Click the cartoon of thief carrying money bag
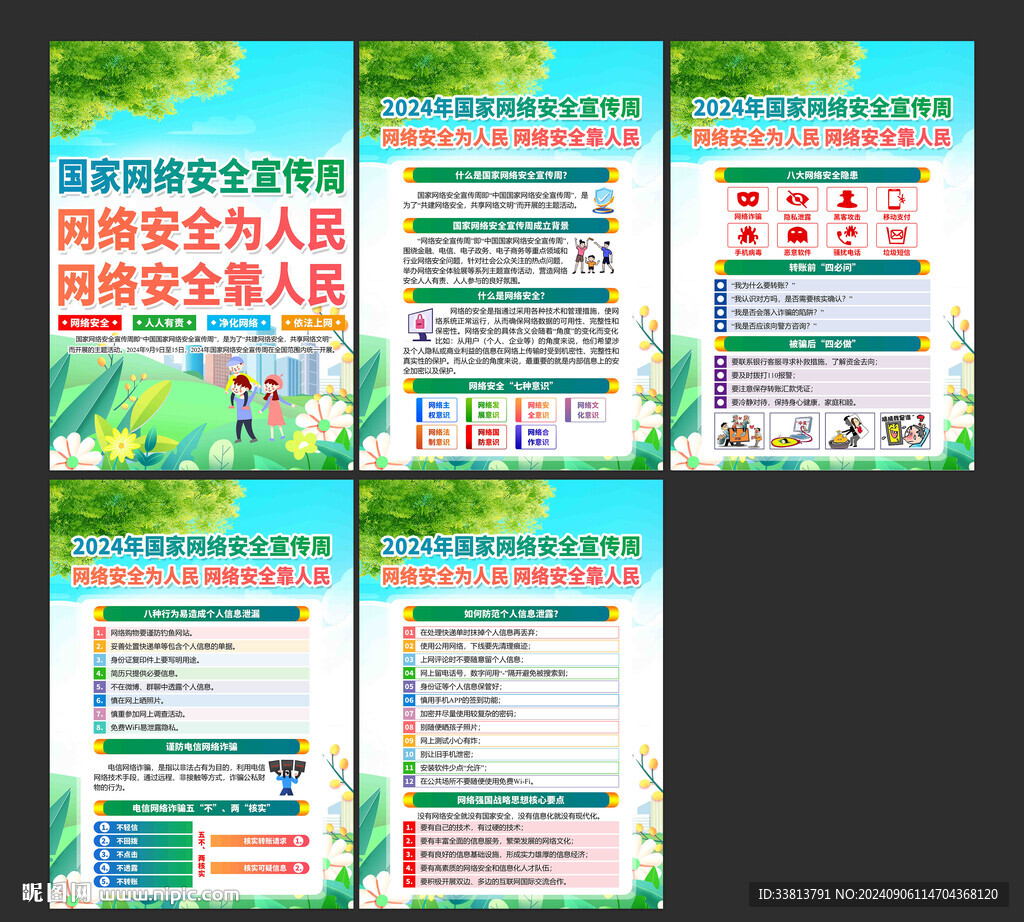The width and height of the screenshot is (1024, 922). (x=850, y=431)
